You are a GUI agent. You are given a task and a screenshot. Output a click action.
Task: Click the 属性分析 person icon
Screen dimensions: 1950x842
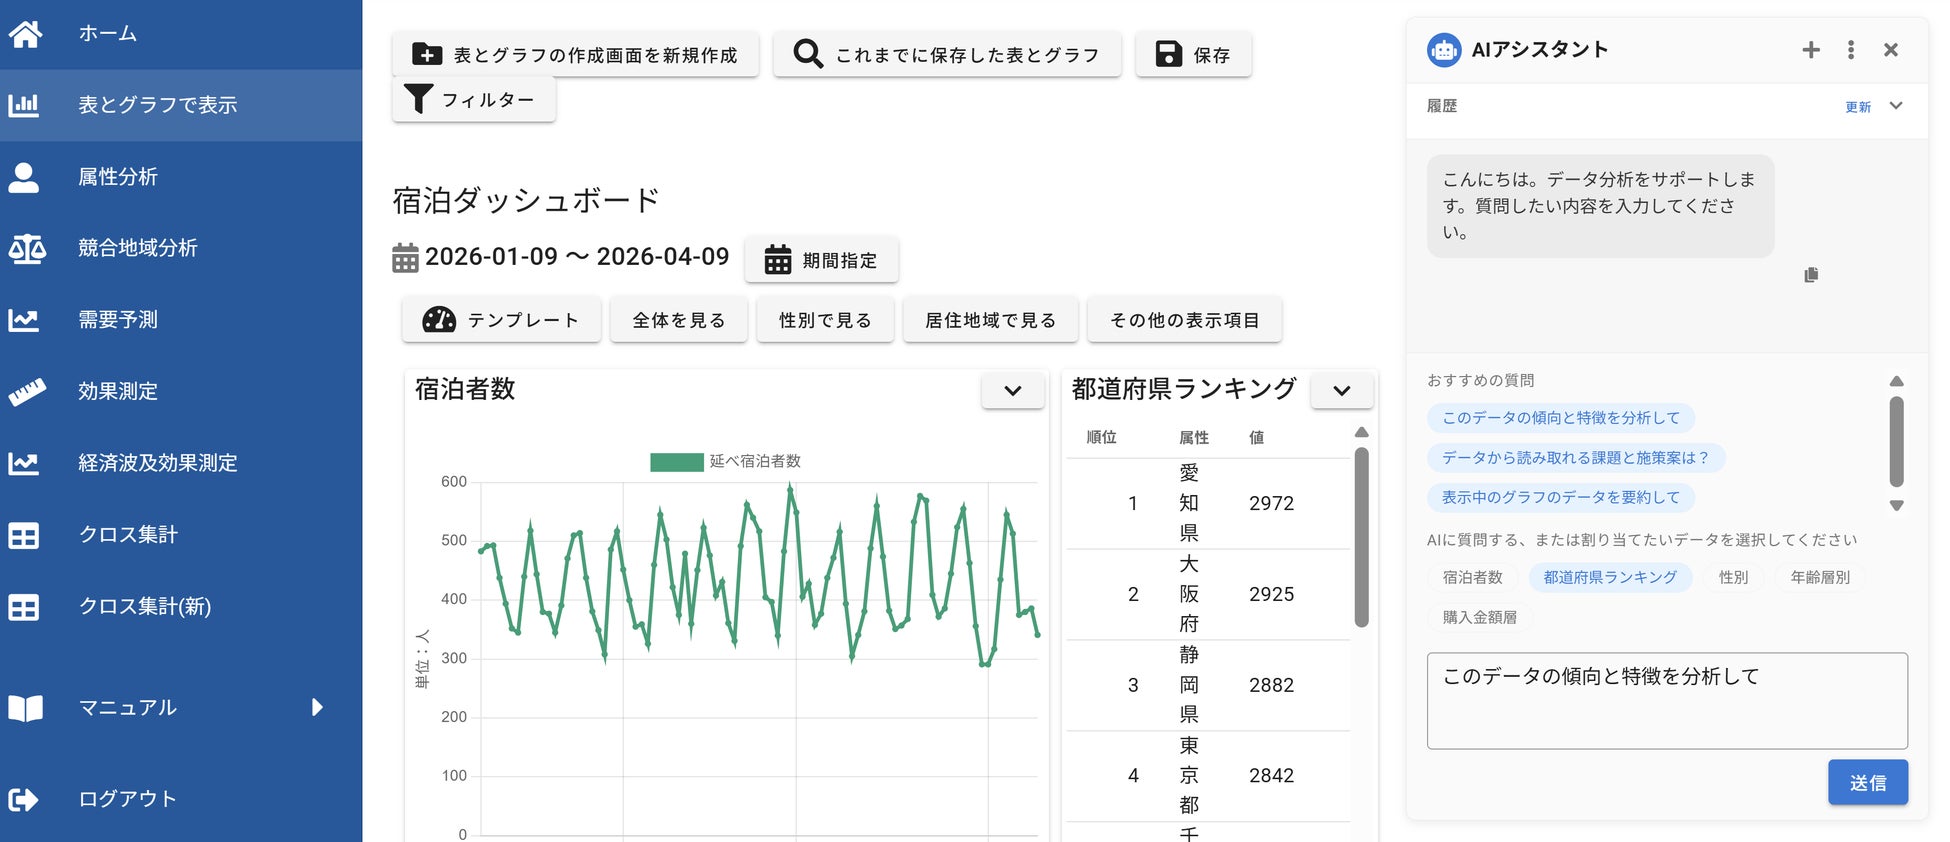24,177
